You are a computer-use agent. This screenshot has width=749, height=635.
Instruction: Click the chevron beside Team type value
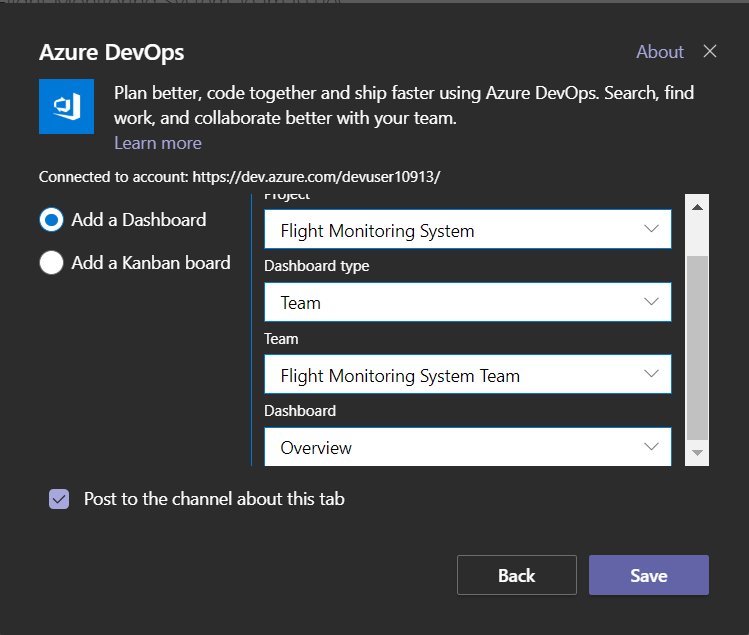[x=652, y=302]
